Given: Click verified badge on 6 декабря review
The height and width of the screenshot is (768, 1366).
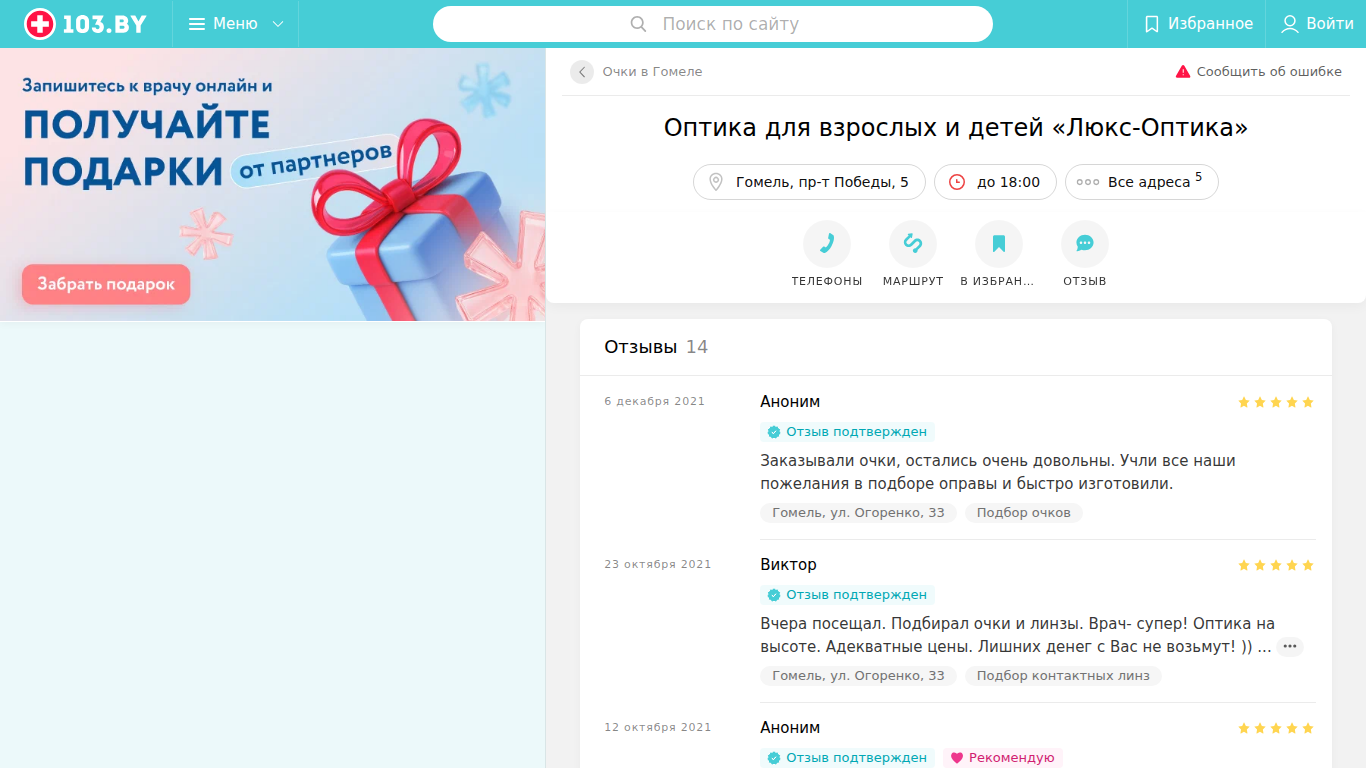Looking at the screenshot, I should click(847, 432).
